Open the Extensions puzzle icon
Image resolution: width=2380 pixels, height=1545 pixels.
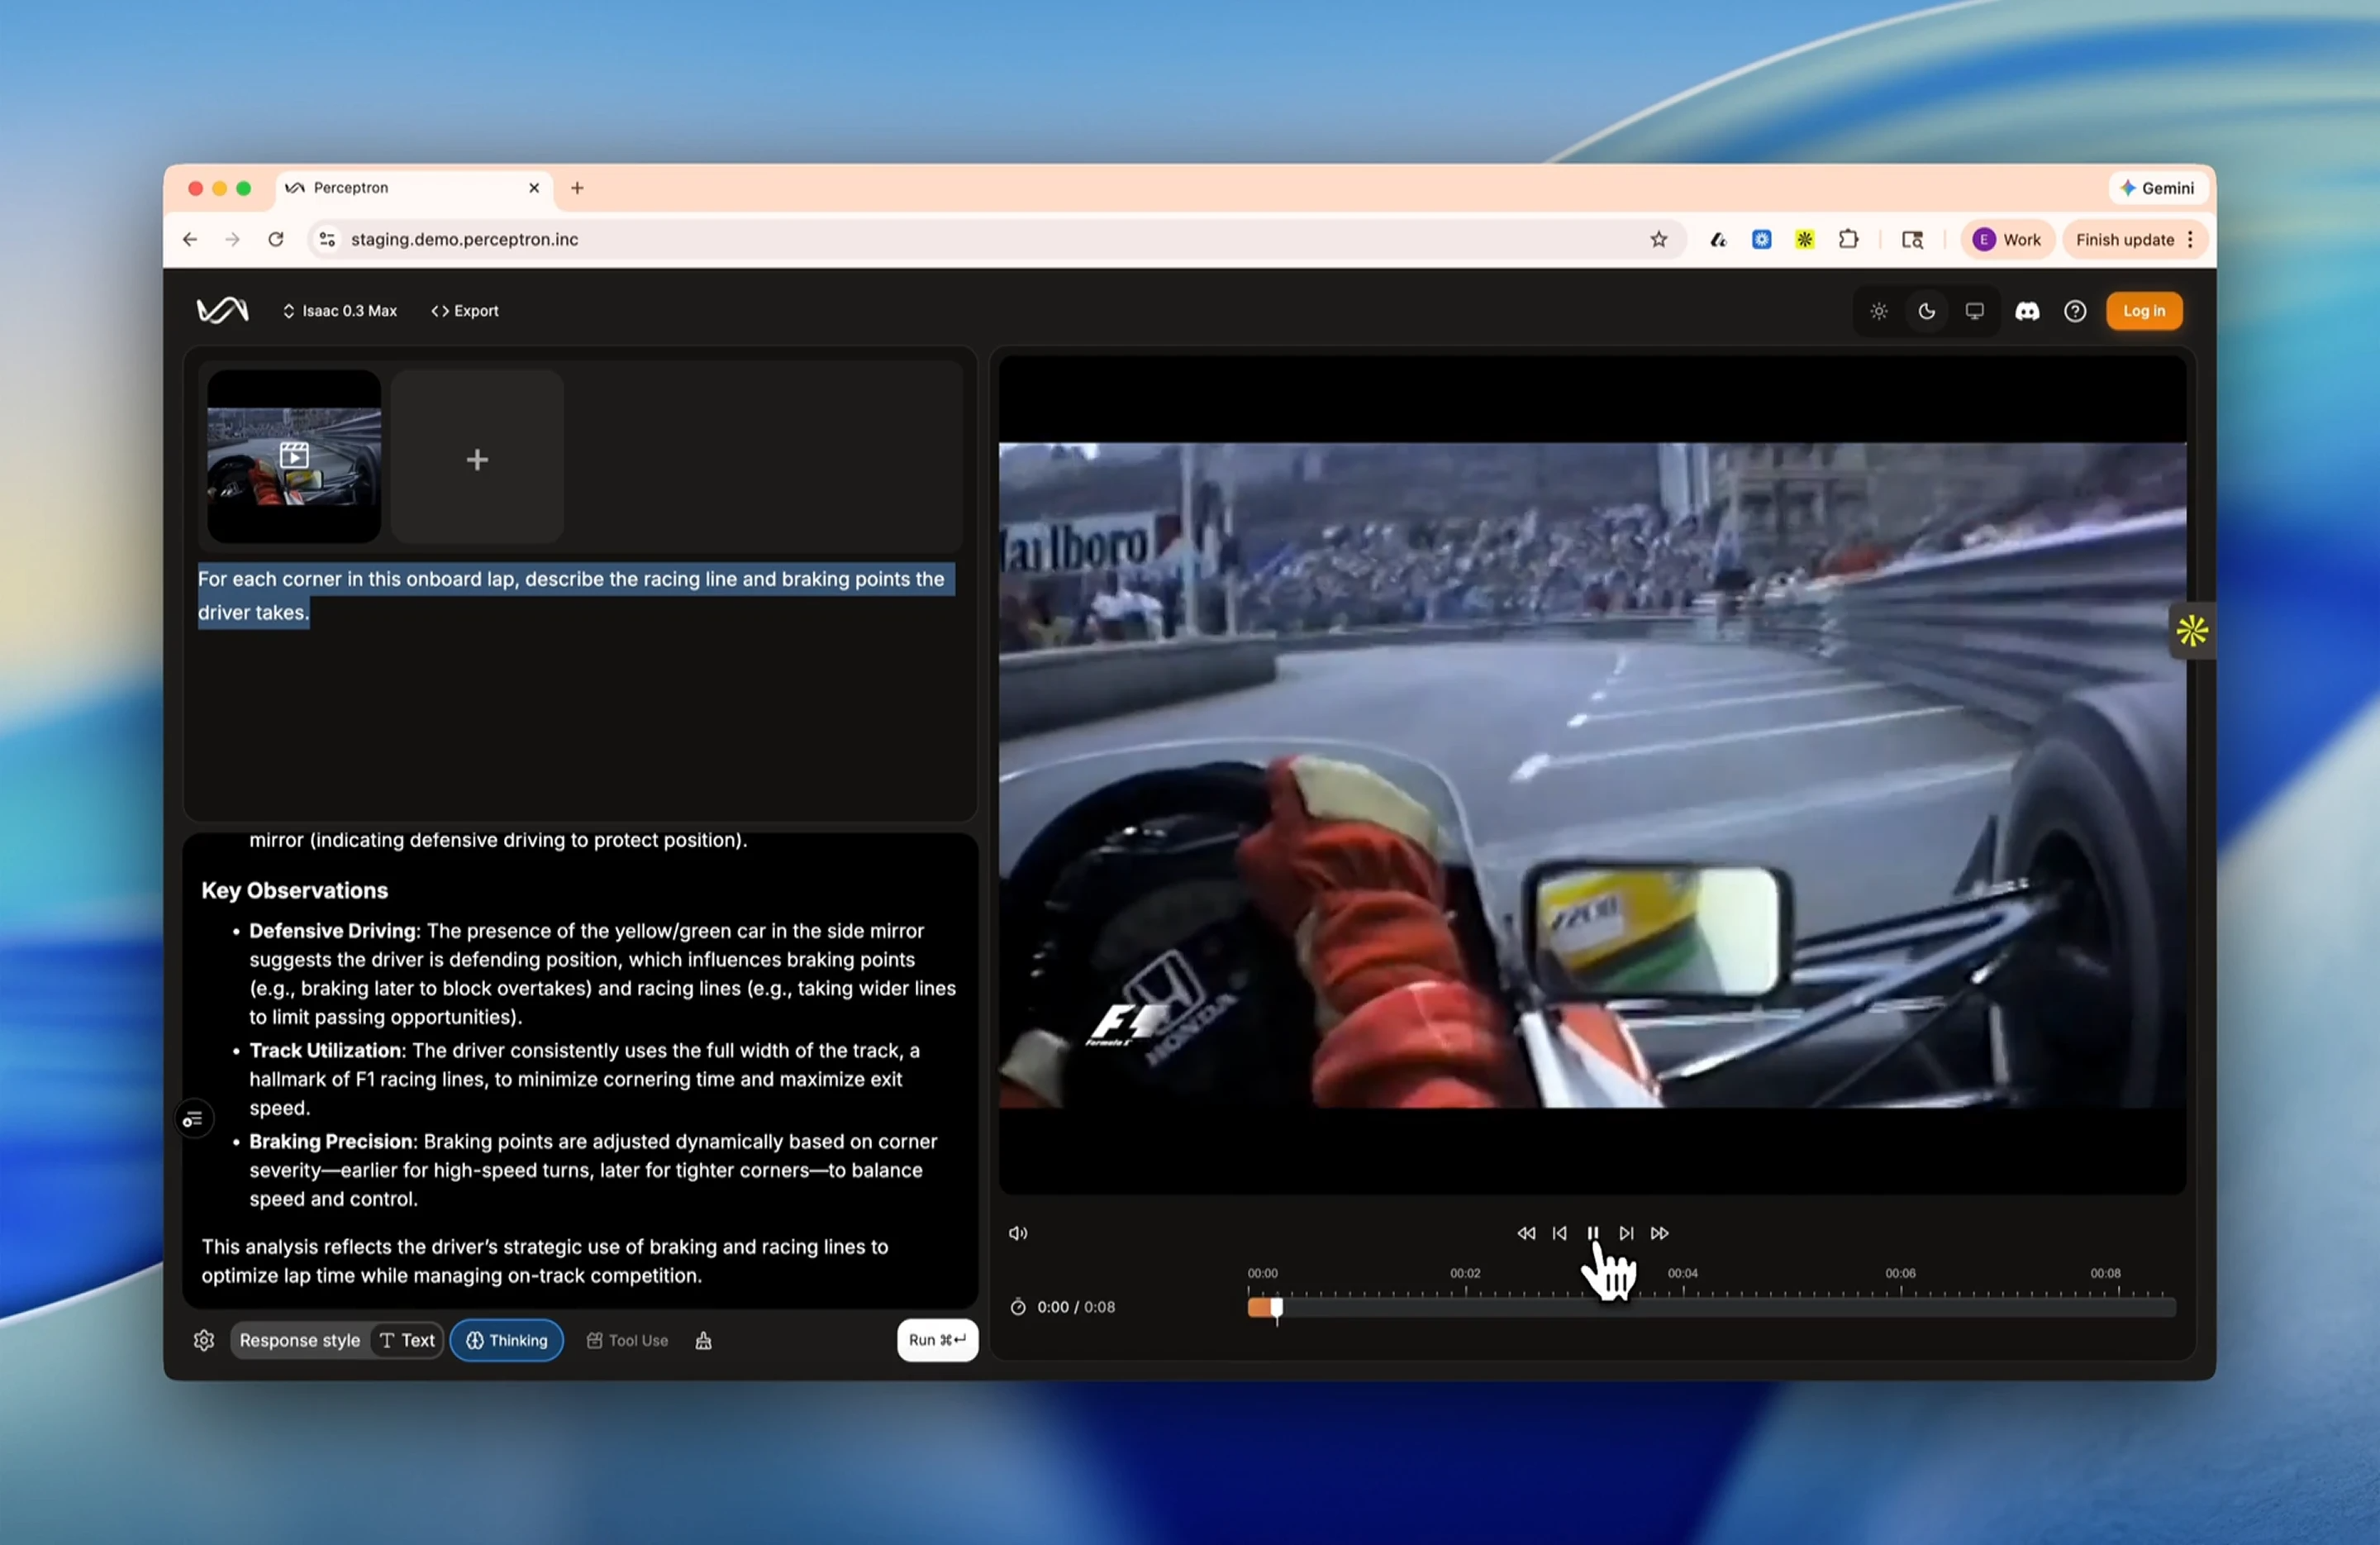tap(1848, 239)
